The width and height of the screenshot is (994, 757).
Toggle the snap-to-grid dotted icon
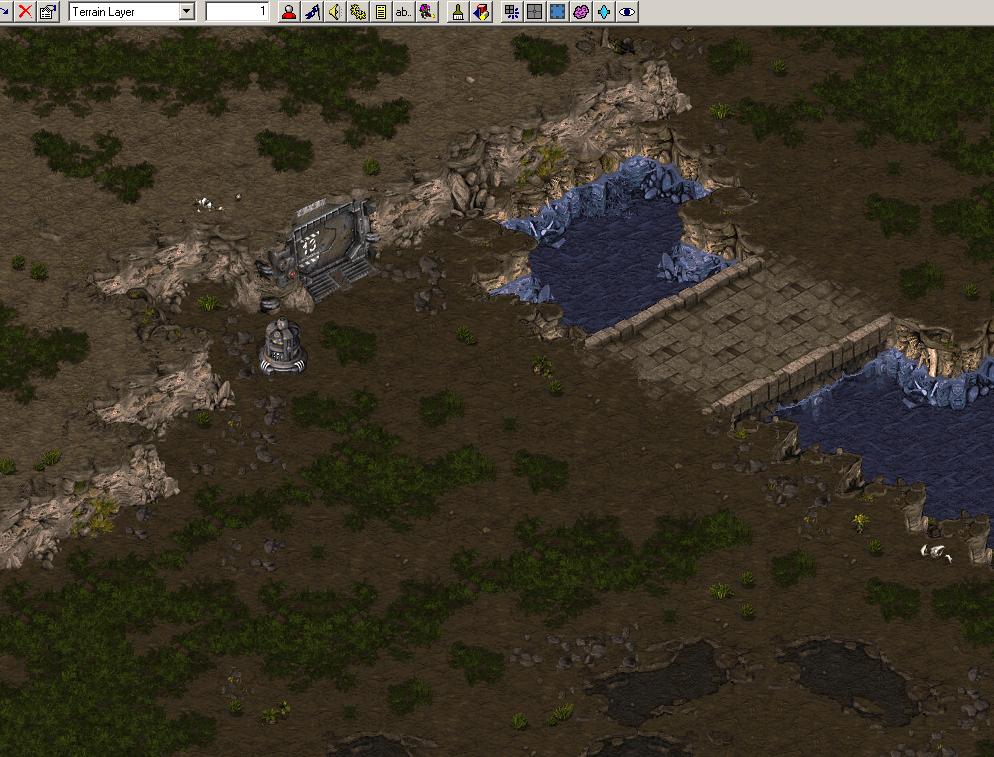click(x=512, y=12)
